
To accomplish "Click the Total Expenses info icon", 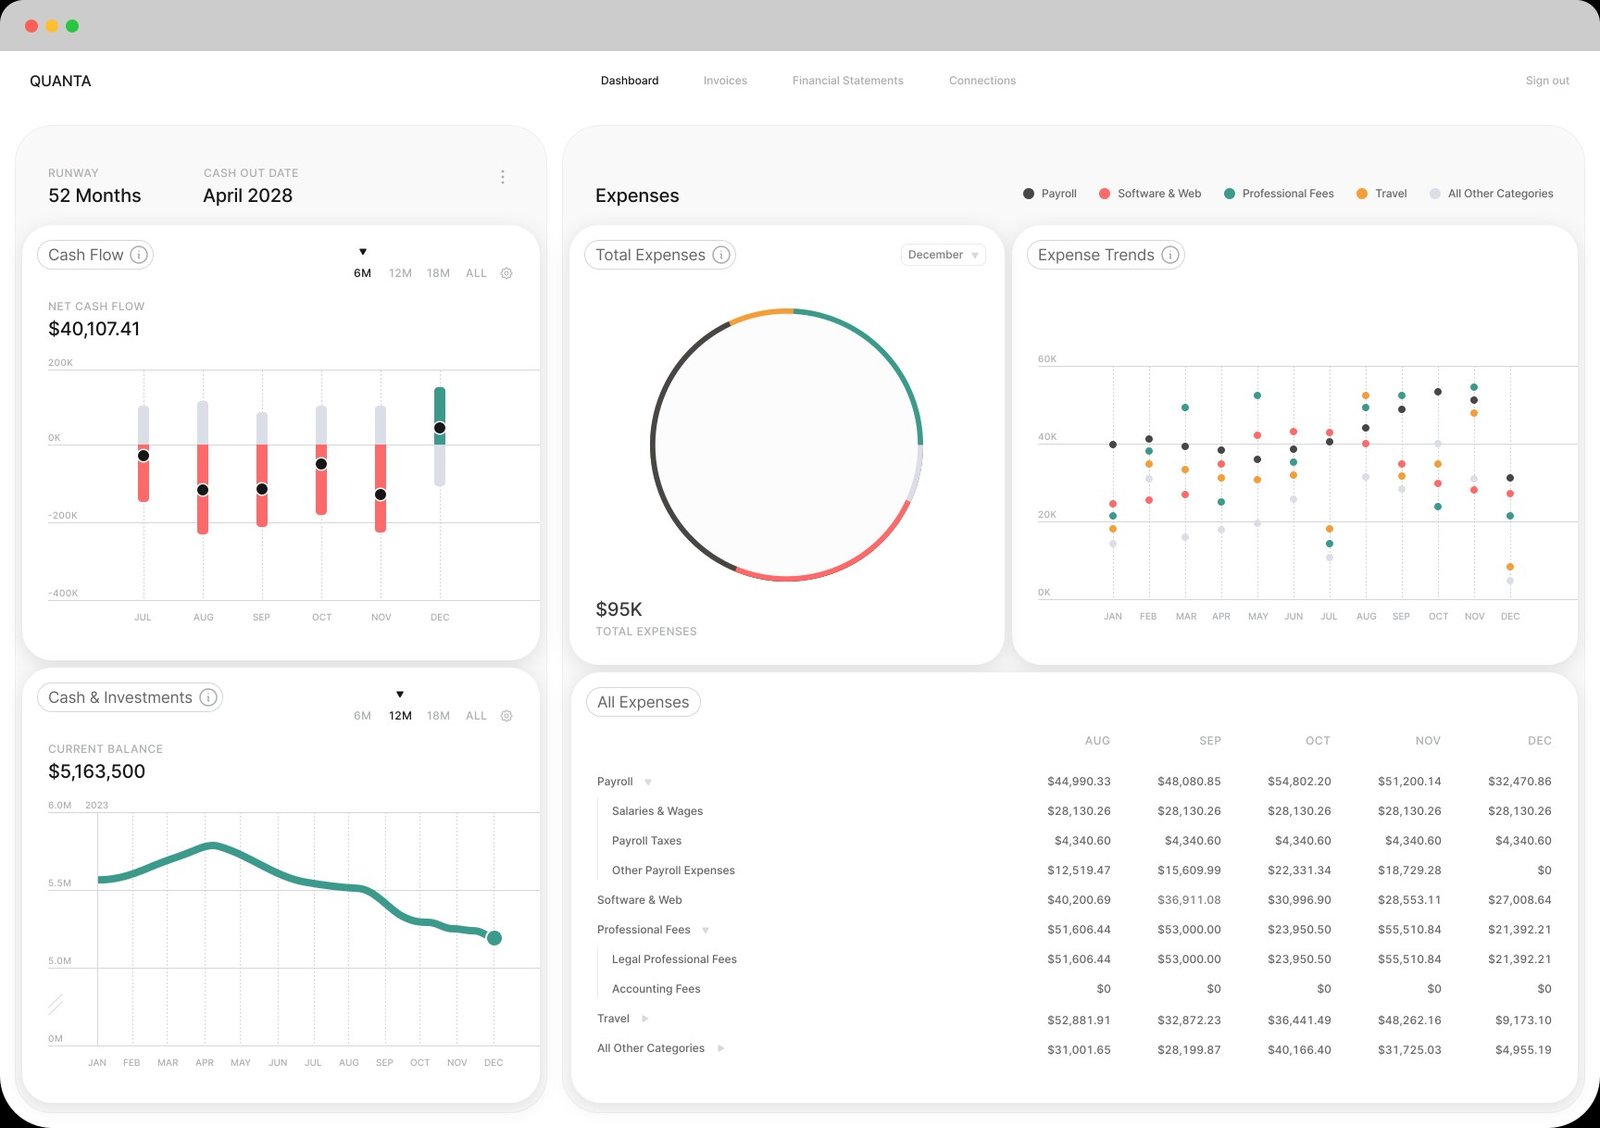I will [721, 255].
